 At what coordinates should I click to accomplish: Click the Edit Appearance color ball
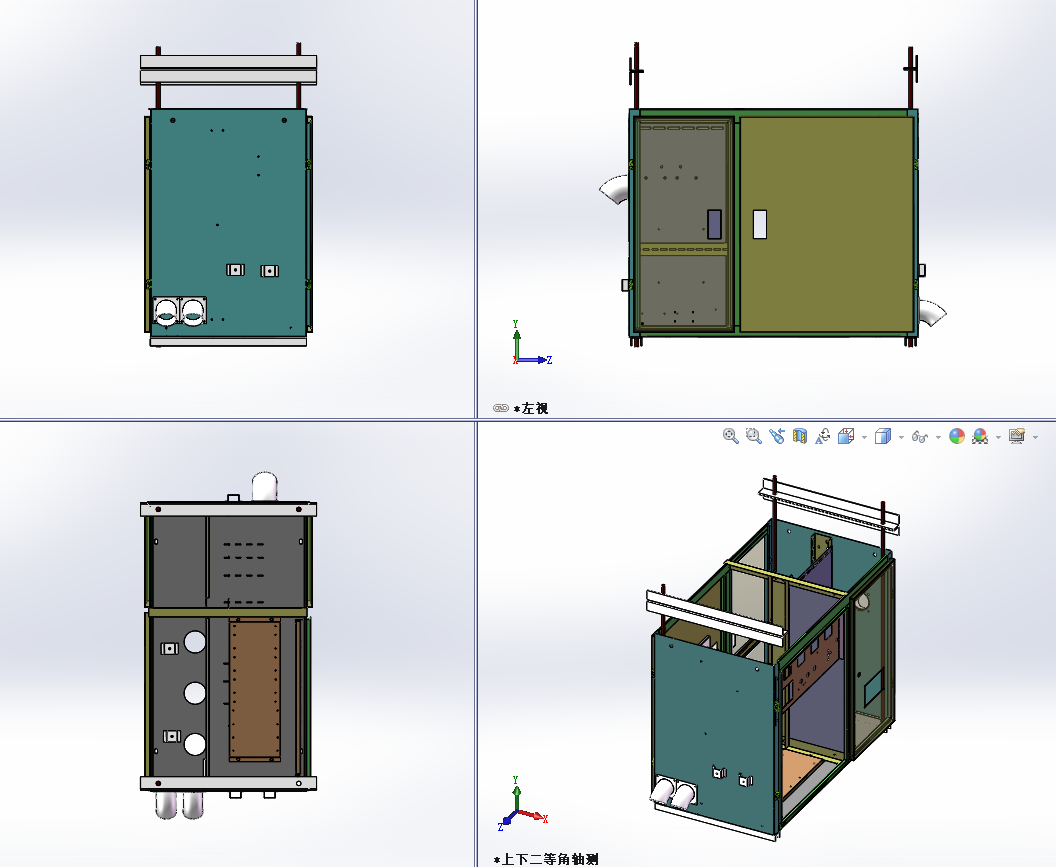tap(956, 436)
